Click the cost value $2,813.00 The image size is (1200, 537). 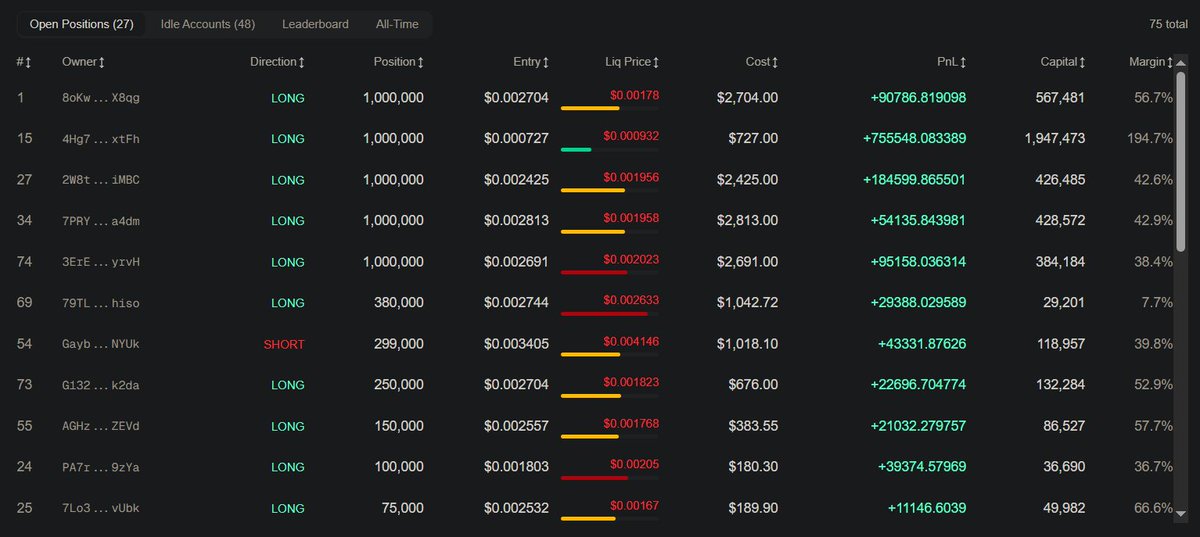748,221
